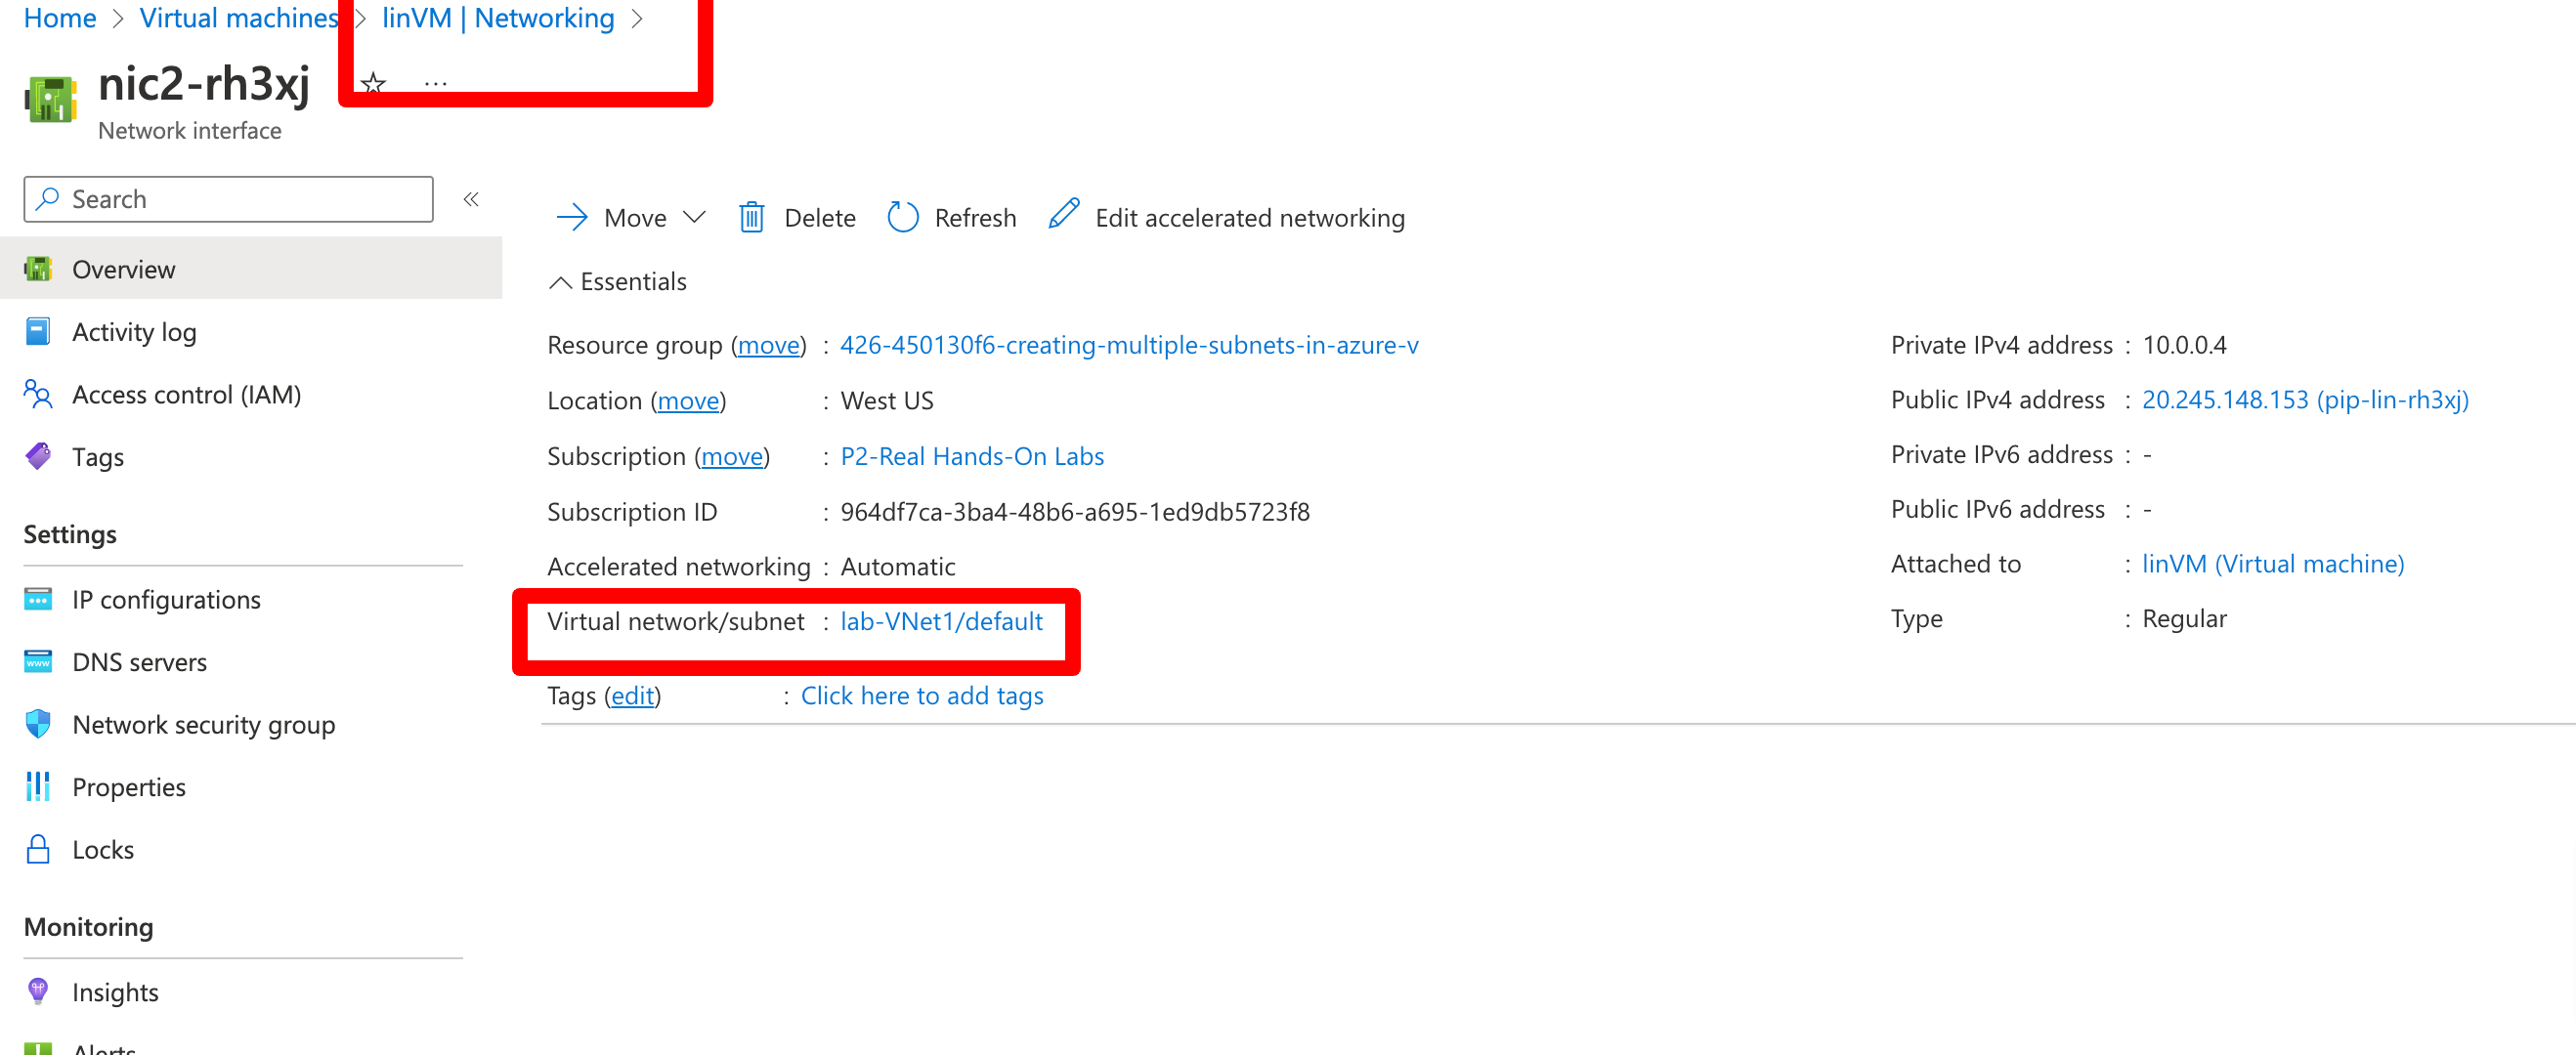Image resolution: width=2576 pixels, height=1055 pixels.
Task: Open linVM (Virtual machine) link
Action: (2273, 563)
